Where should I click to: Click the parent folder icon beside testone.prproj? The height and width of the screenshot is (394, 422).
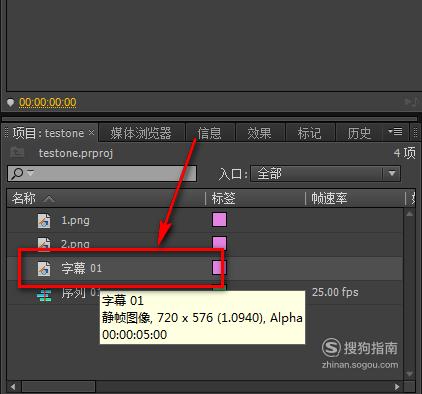pos(17,153)
